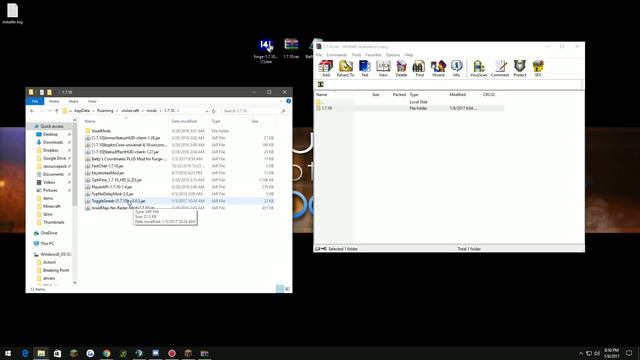Open the Options menu in WinRAR
This screenshot has width=640, height=360.
pos(393,55)
